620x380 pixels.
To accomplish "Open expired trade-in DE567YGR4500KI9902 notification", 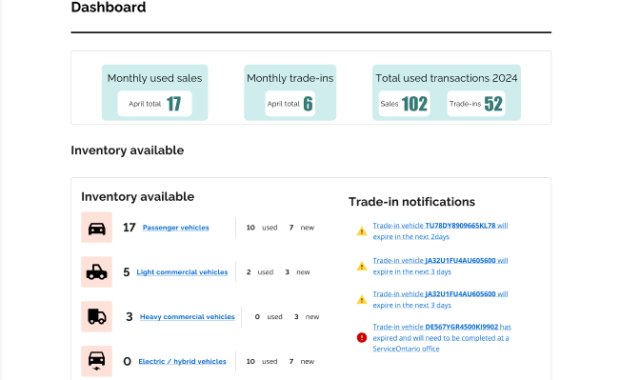I will coord(442,338).
